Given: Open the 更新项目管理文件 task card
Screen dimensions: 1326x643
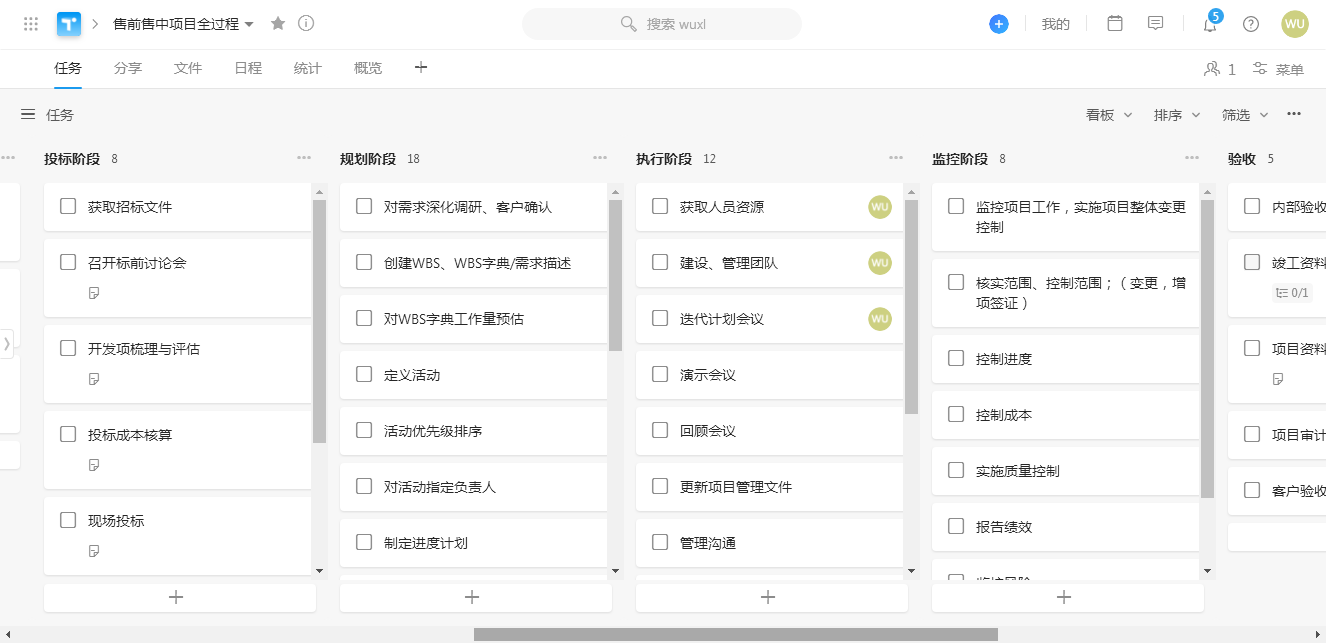Looking at the screenshot, I should coord(770,487).
